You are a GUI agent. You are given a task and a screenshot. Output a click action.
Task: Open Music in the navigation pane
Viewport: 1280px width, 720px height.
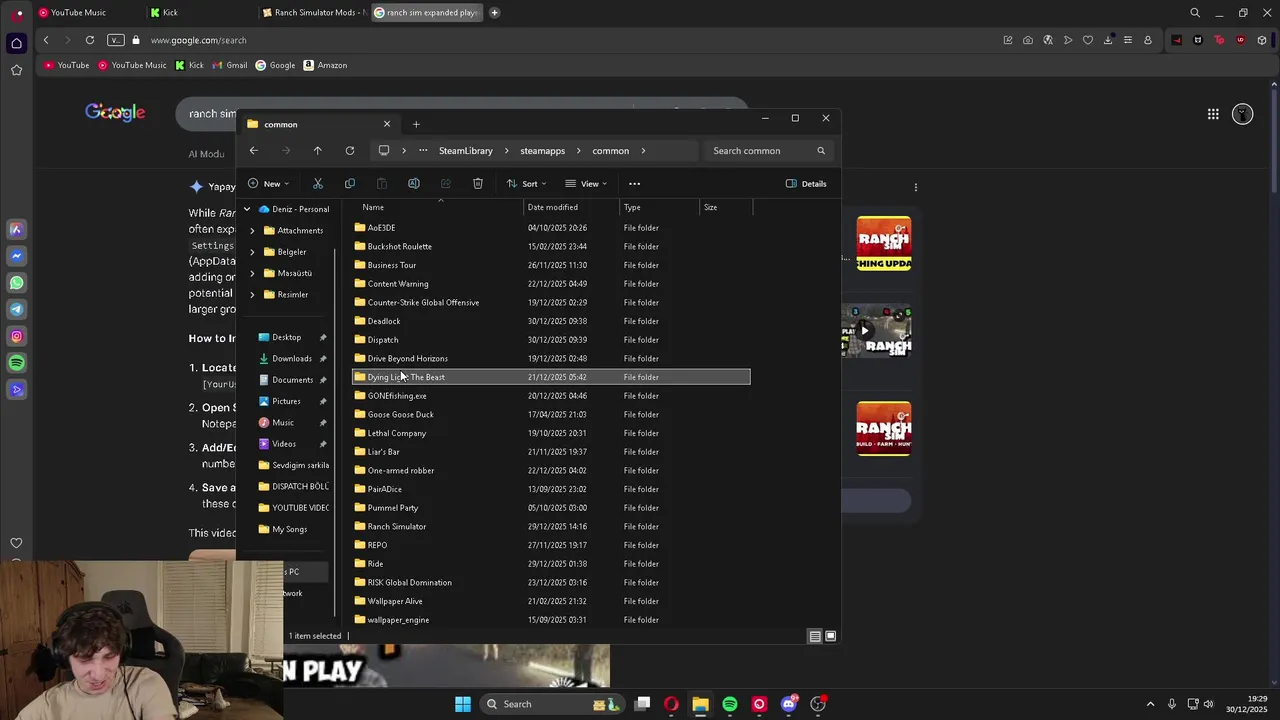283,422
